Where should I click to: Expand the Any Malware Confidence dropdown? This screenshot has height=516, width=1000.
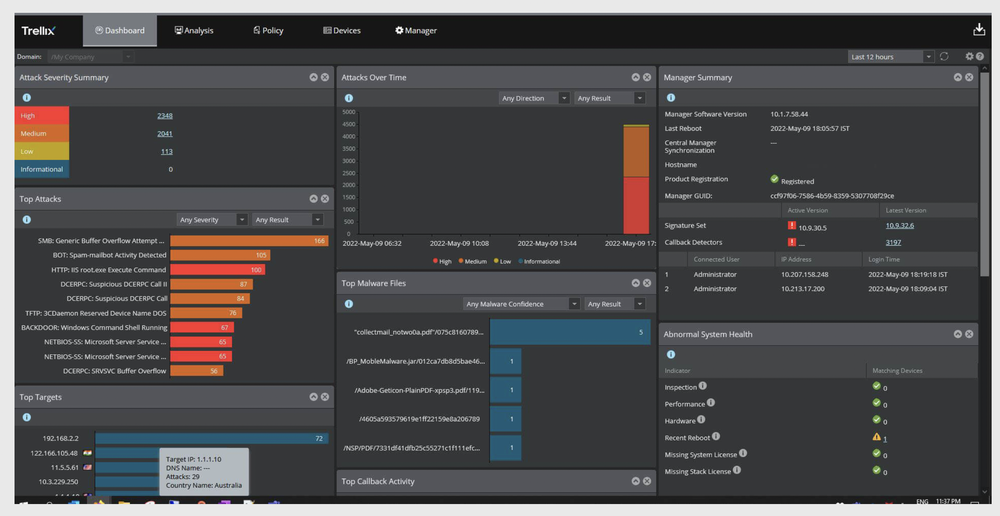[x=520, y=304]
